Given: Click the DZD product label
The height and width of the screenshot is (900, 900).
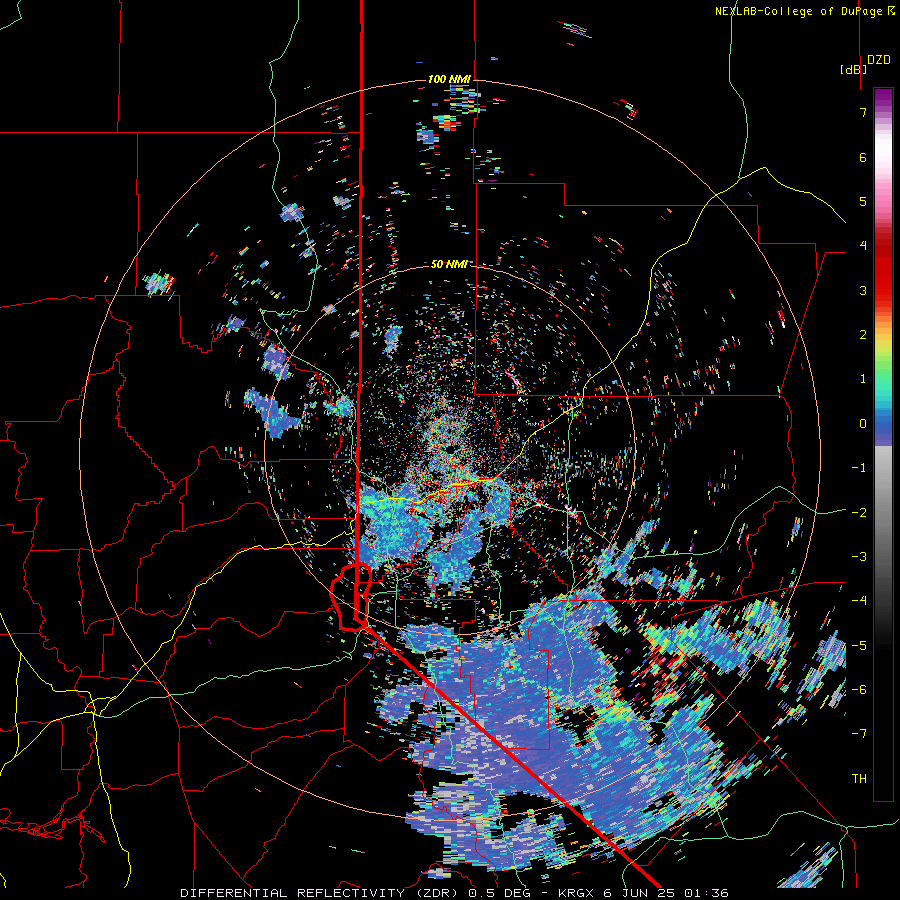Looking at the screenshot, I should pos(879,60).
